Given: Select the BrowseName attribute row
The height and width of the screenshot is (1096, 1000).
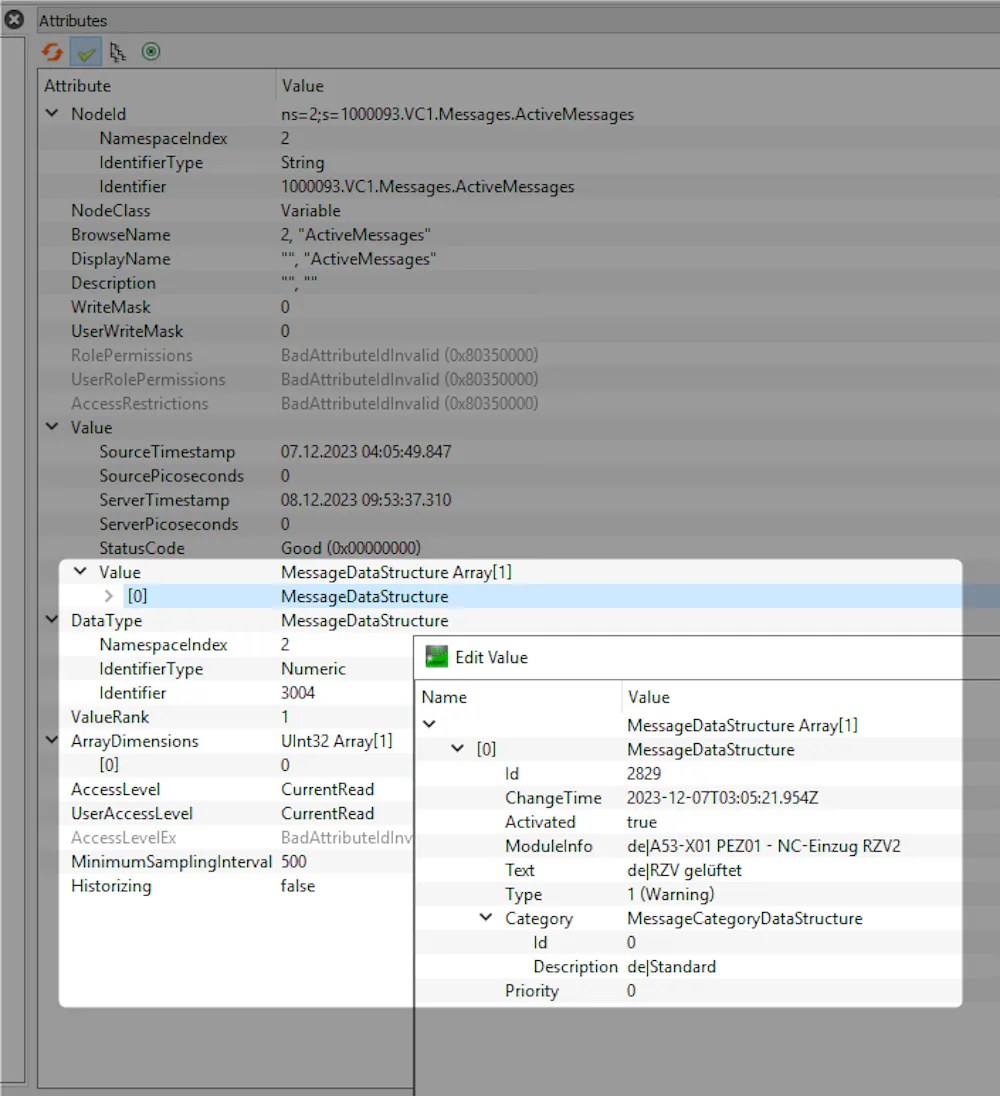Looking at the screenshot, I should [x=519, y=235].
